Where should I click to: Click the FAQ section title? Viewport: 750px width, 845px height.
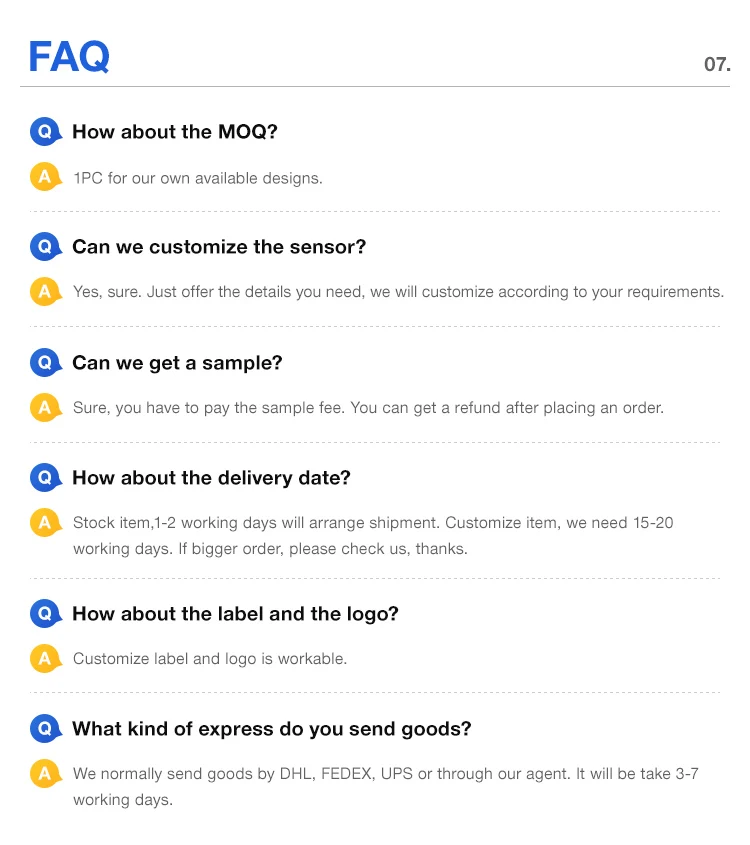click(x=69, y=57)
